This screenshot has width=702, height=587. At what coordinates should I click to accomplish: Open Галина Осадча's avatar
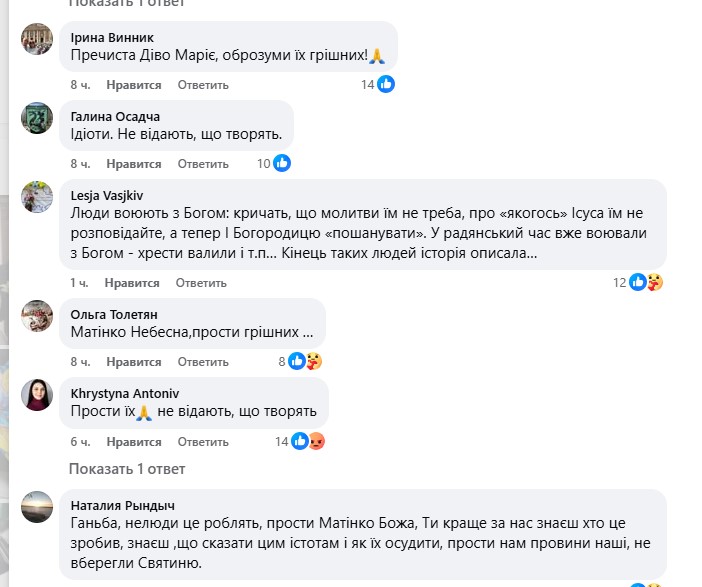tap(37, 118)
